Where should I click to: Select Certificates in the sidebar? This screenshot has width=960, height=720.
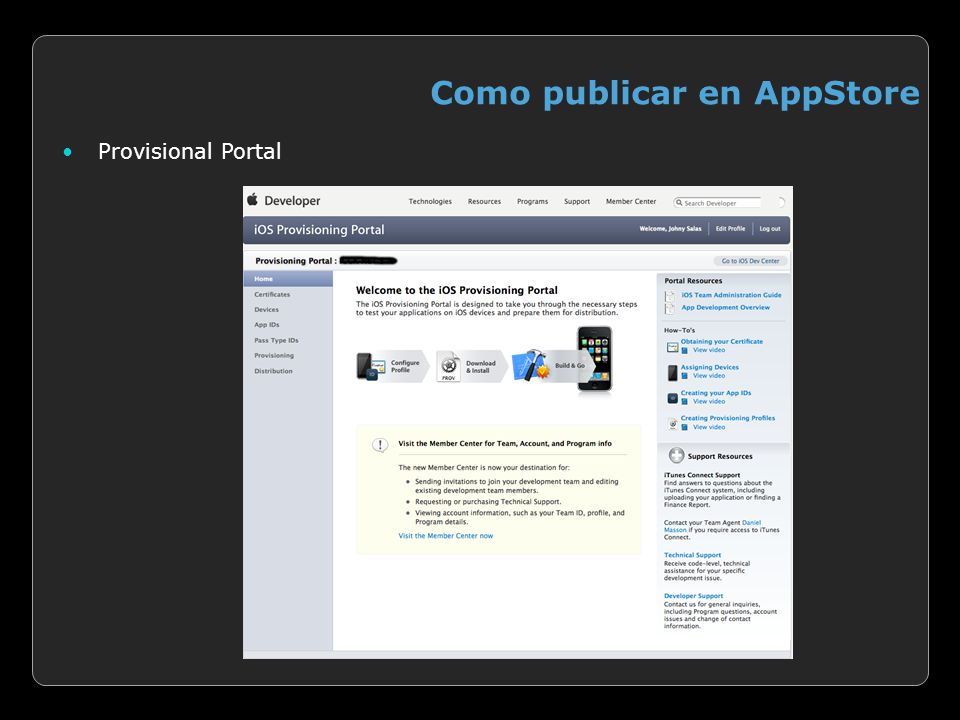coord(272,294)
